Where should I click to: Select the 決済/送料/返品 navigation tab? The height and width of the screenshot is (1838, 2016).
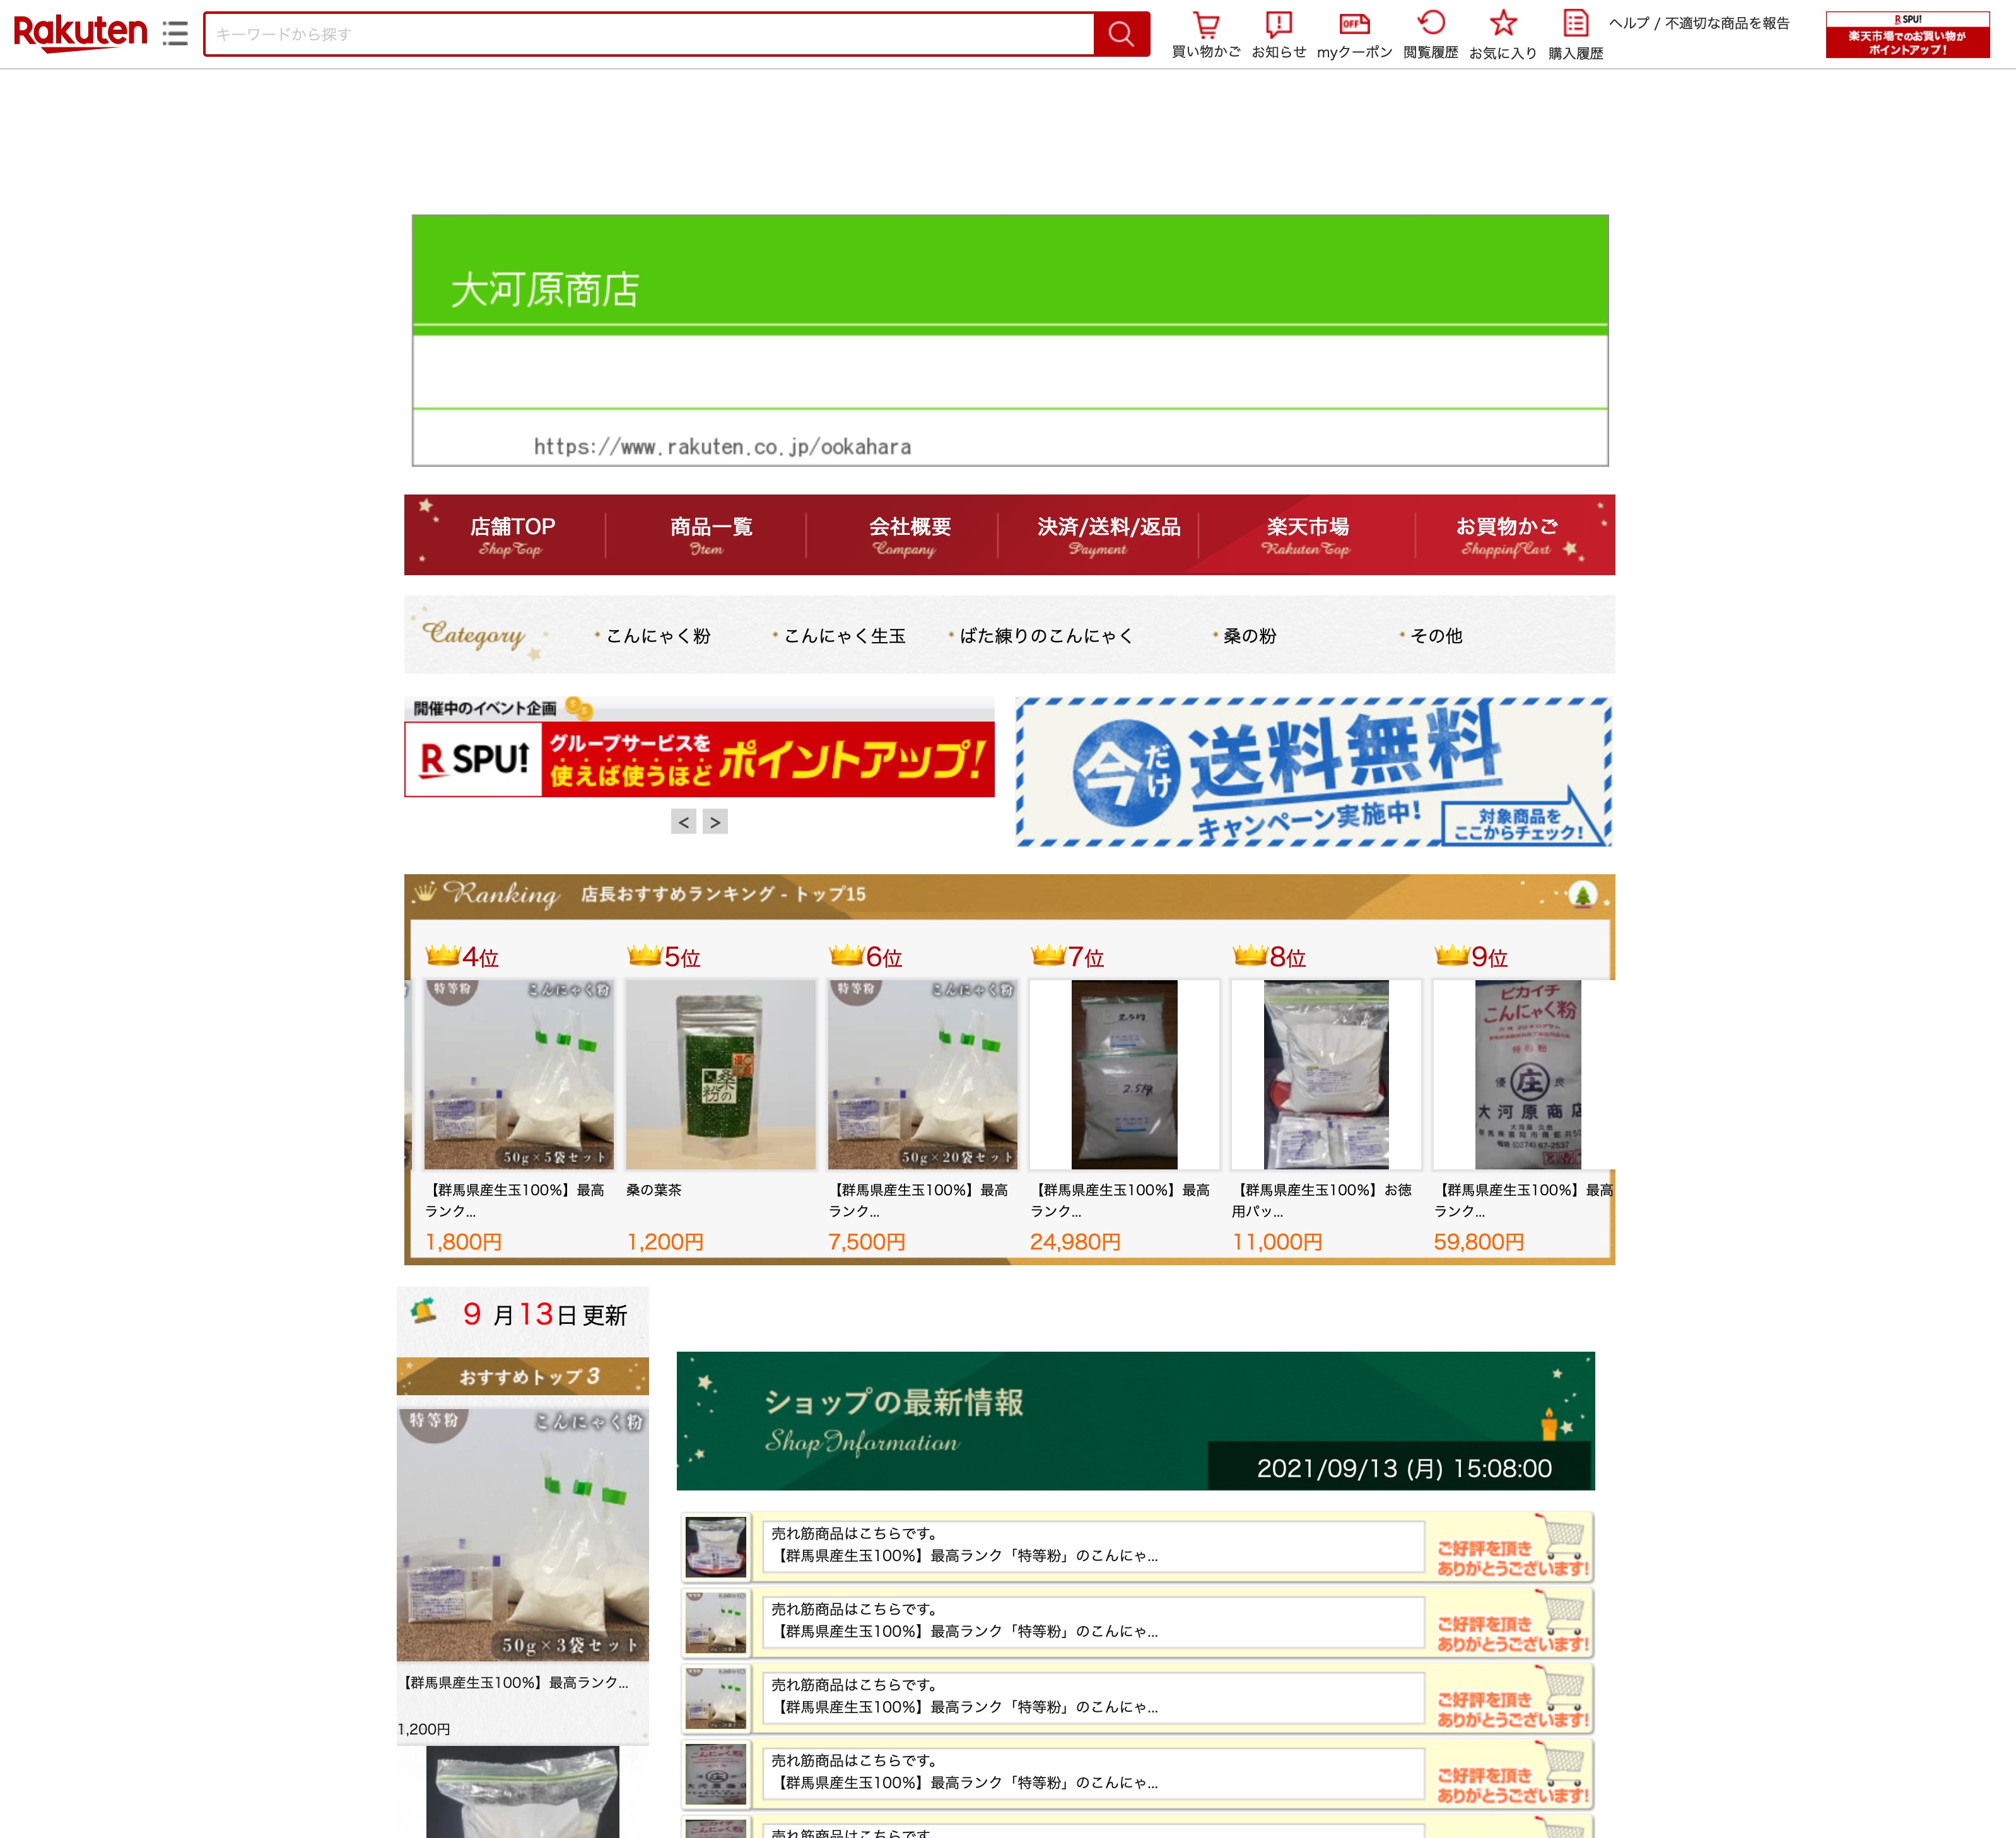[1108, 534]
